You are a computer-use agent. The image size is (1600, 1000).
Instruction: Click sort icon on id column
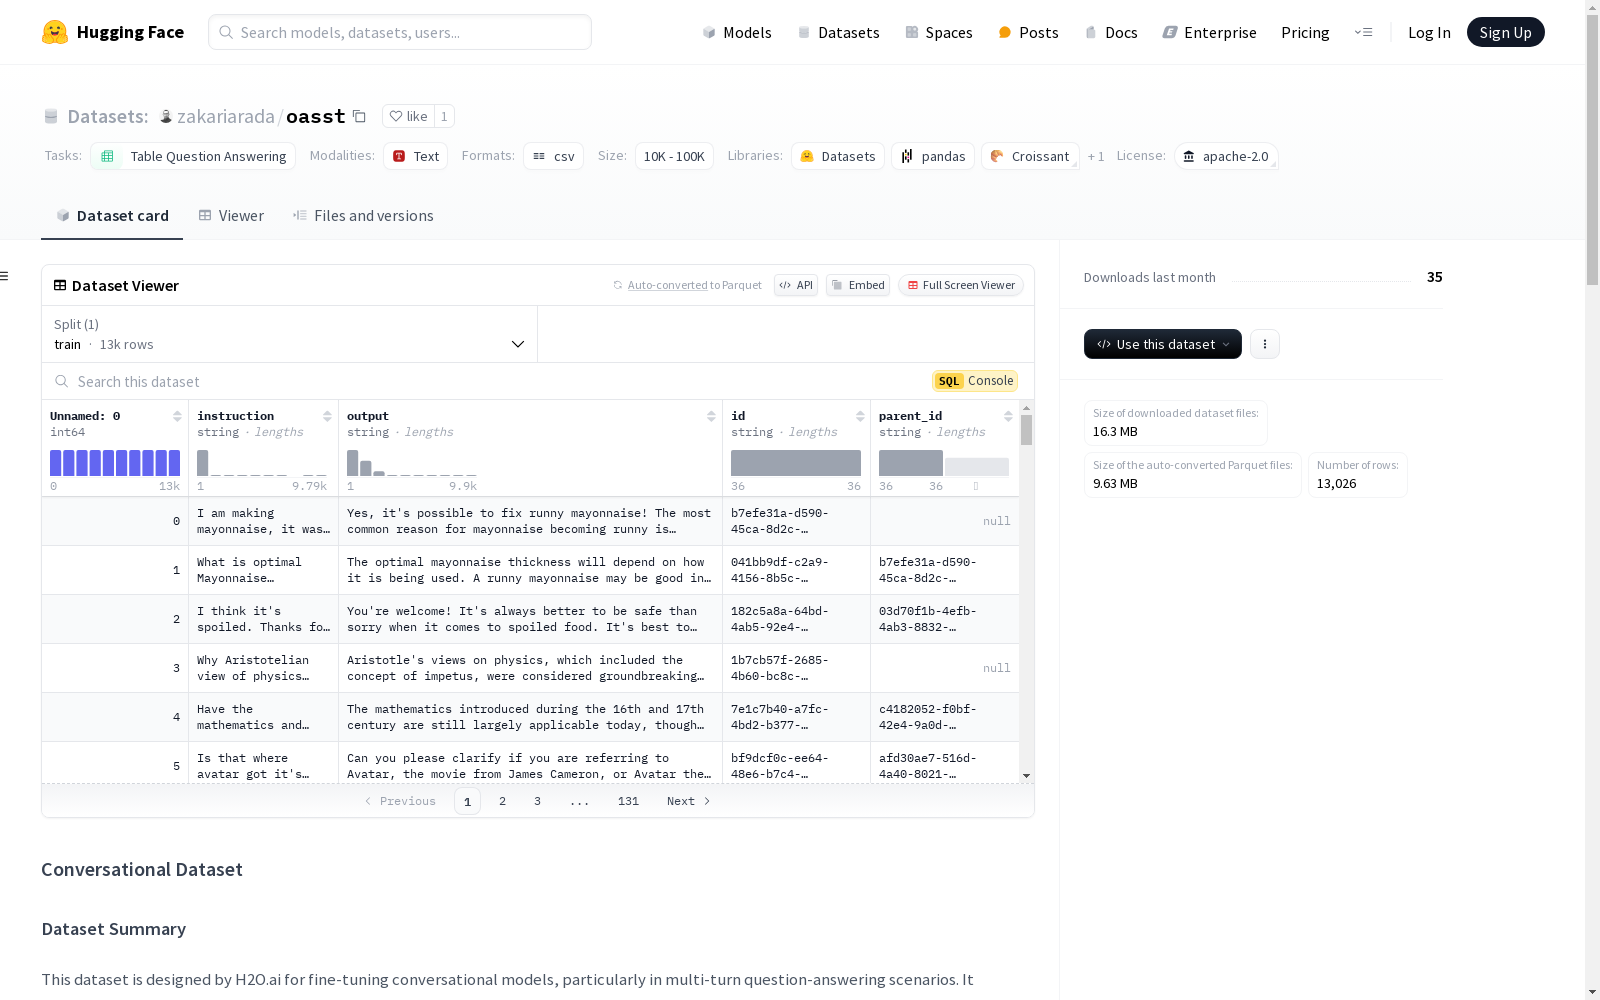pyautogui.click(x=860, y=416)
